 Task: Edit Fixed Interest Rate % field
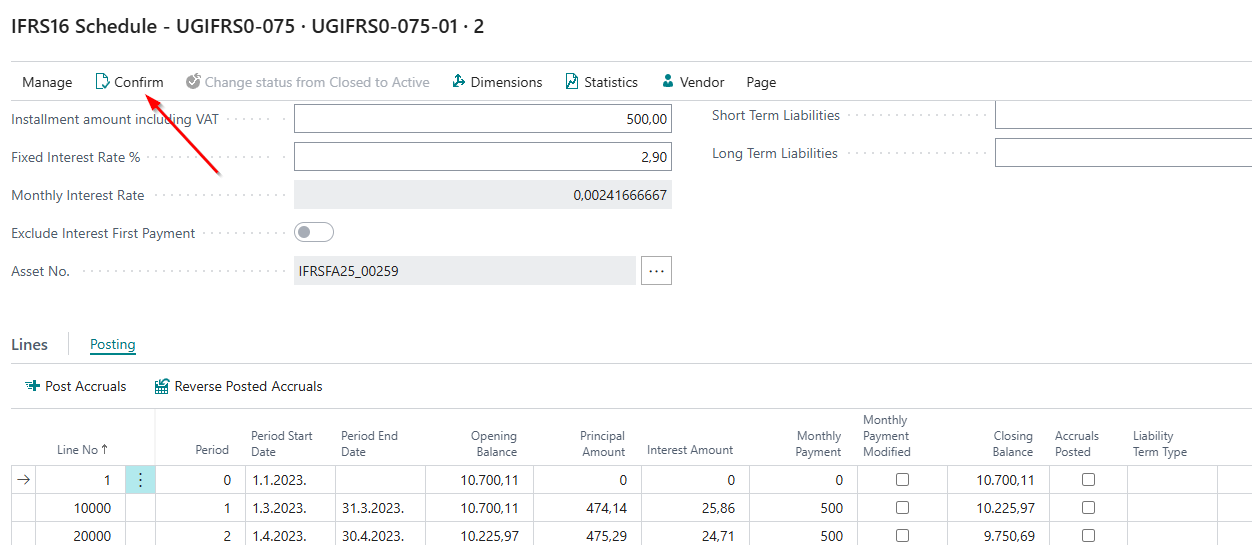[483, 157]
